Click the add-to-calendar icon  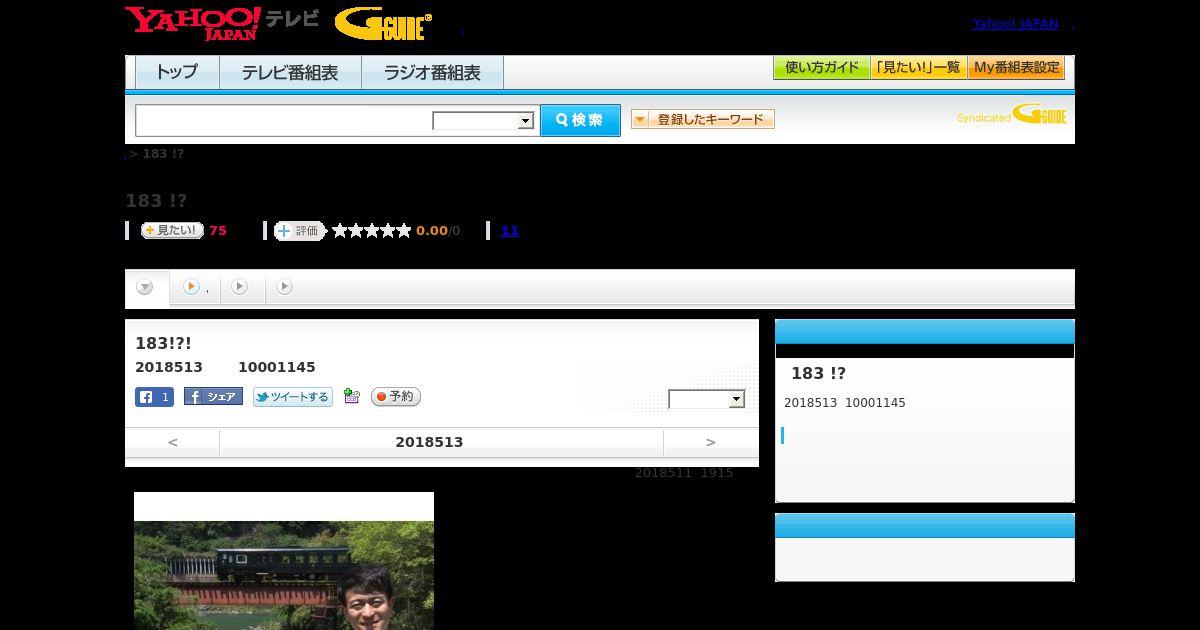click(x=351, y=396)
